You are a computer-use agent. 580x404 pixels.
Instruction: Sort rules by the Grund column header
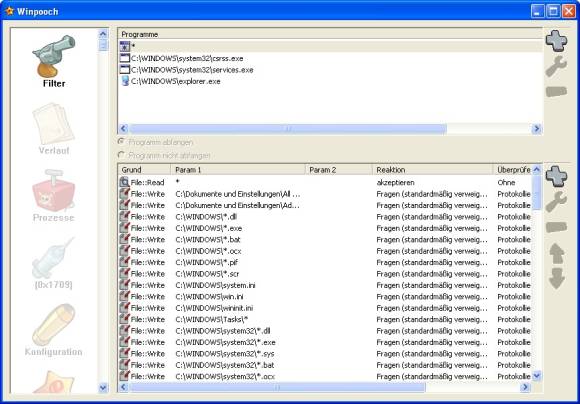click(x=144, y=170)
